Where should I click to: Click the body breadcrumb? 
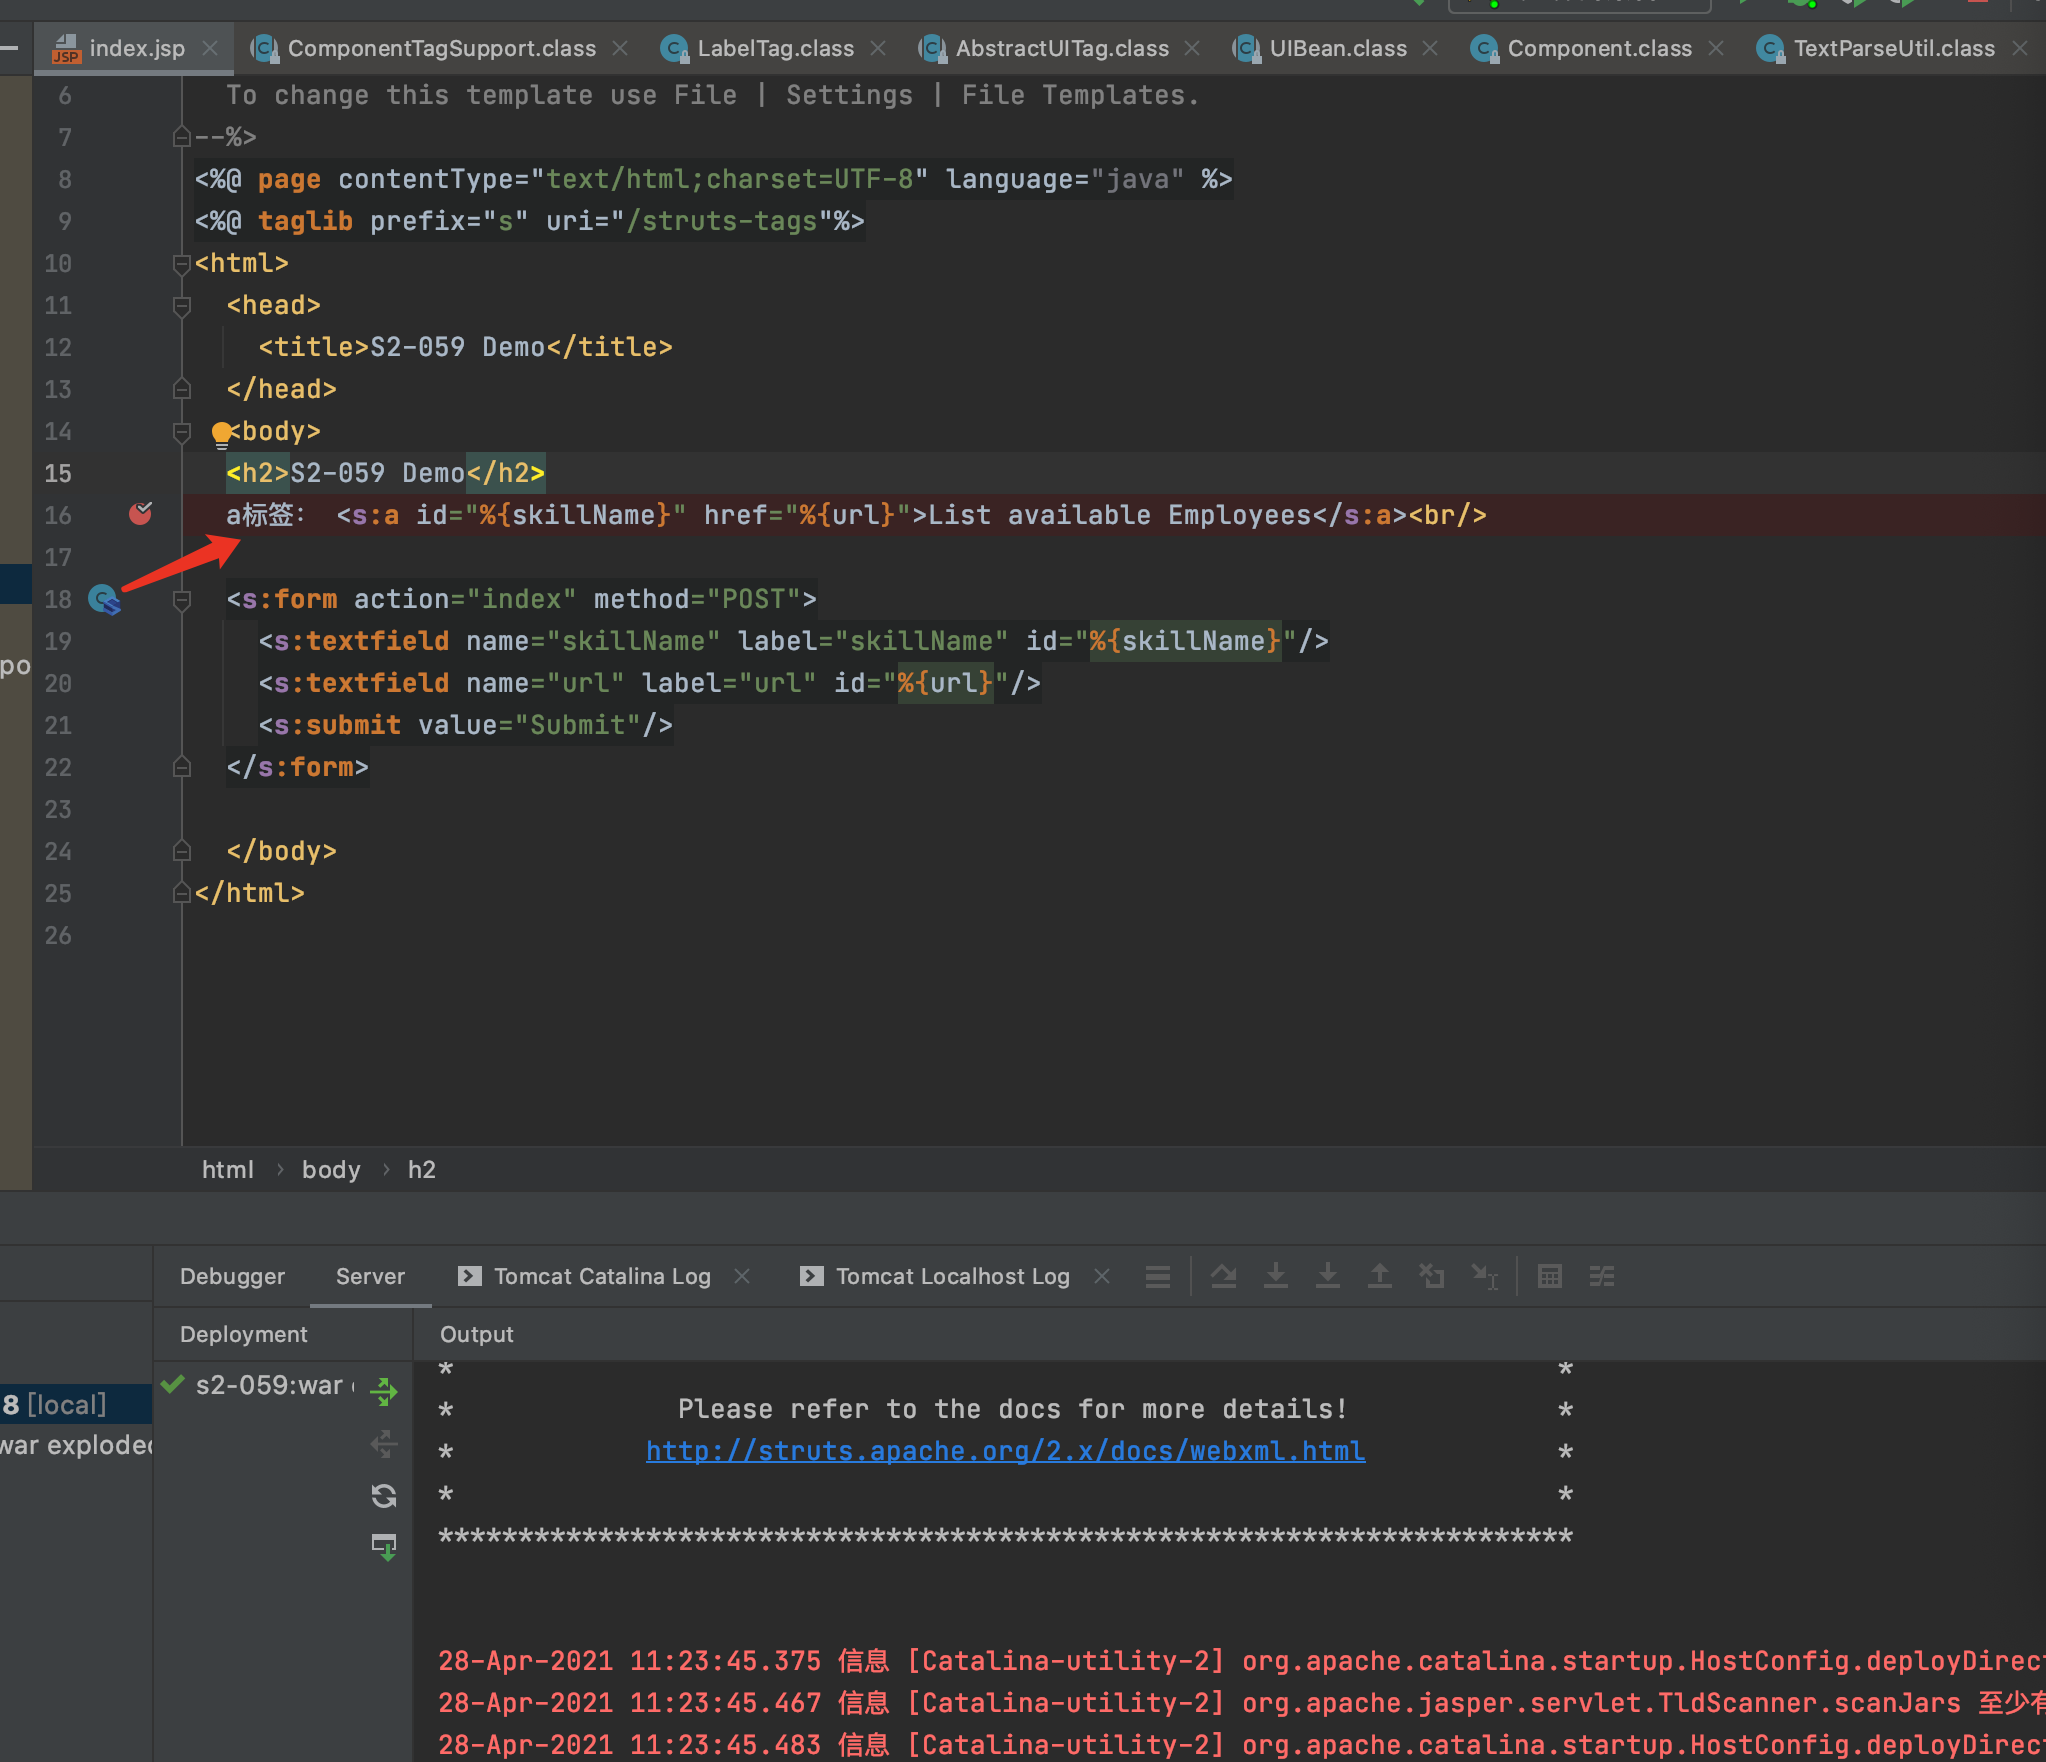coord(331,1169)
